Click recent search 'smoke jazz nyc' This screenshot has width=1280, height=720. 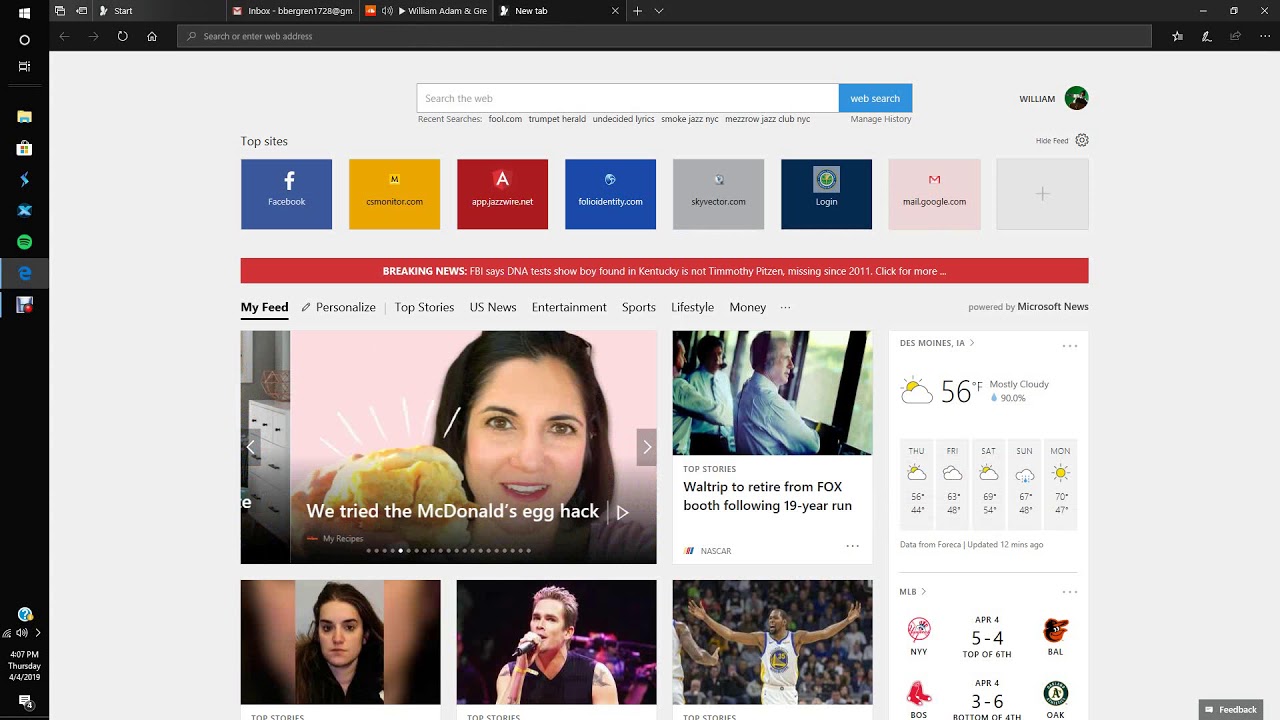tap(690, 119)
